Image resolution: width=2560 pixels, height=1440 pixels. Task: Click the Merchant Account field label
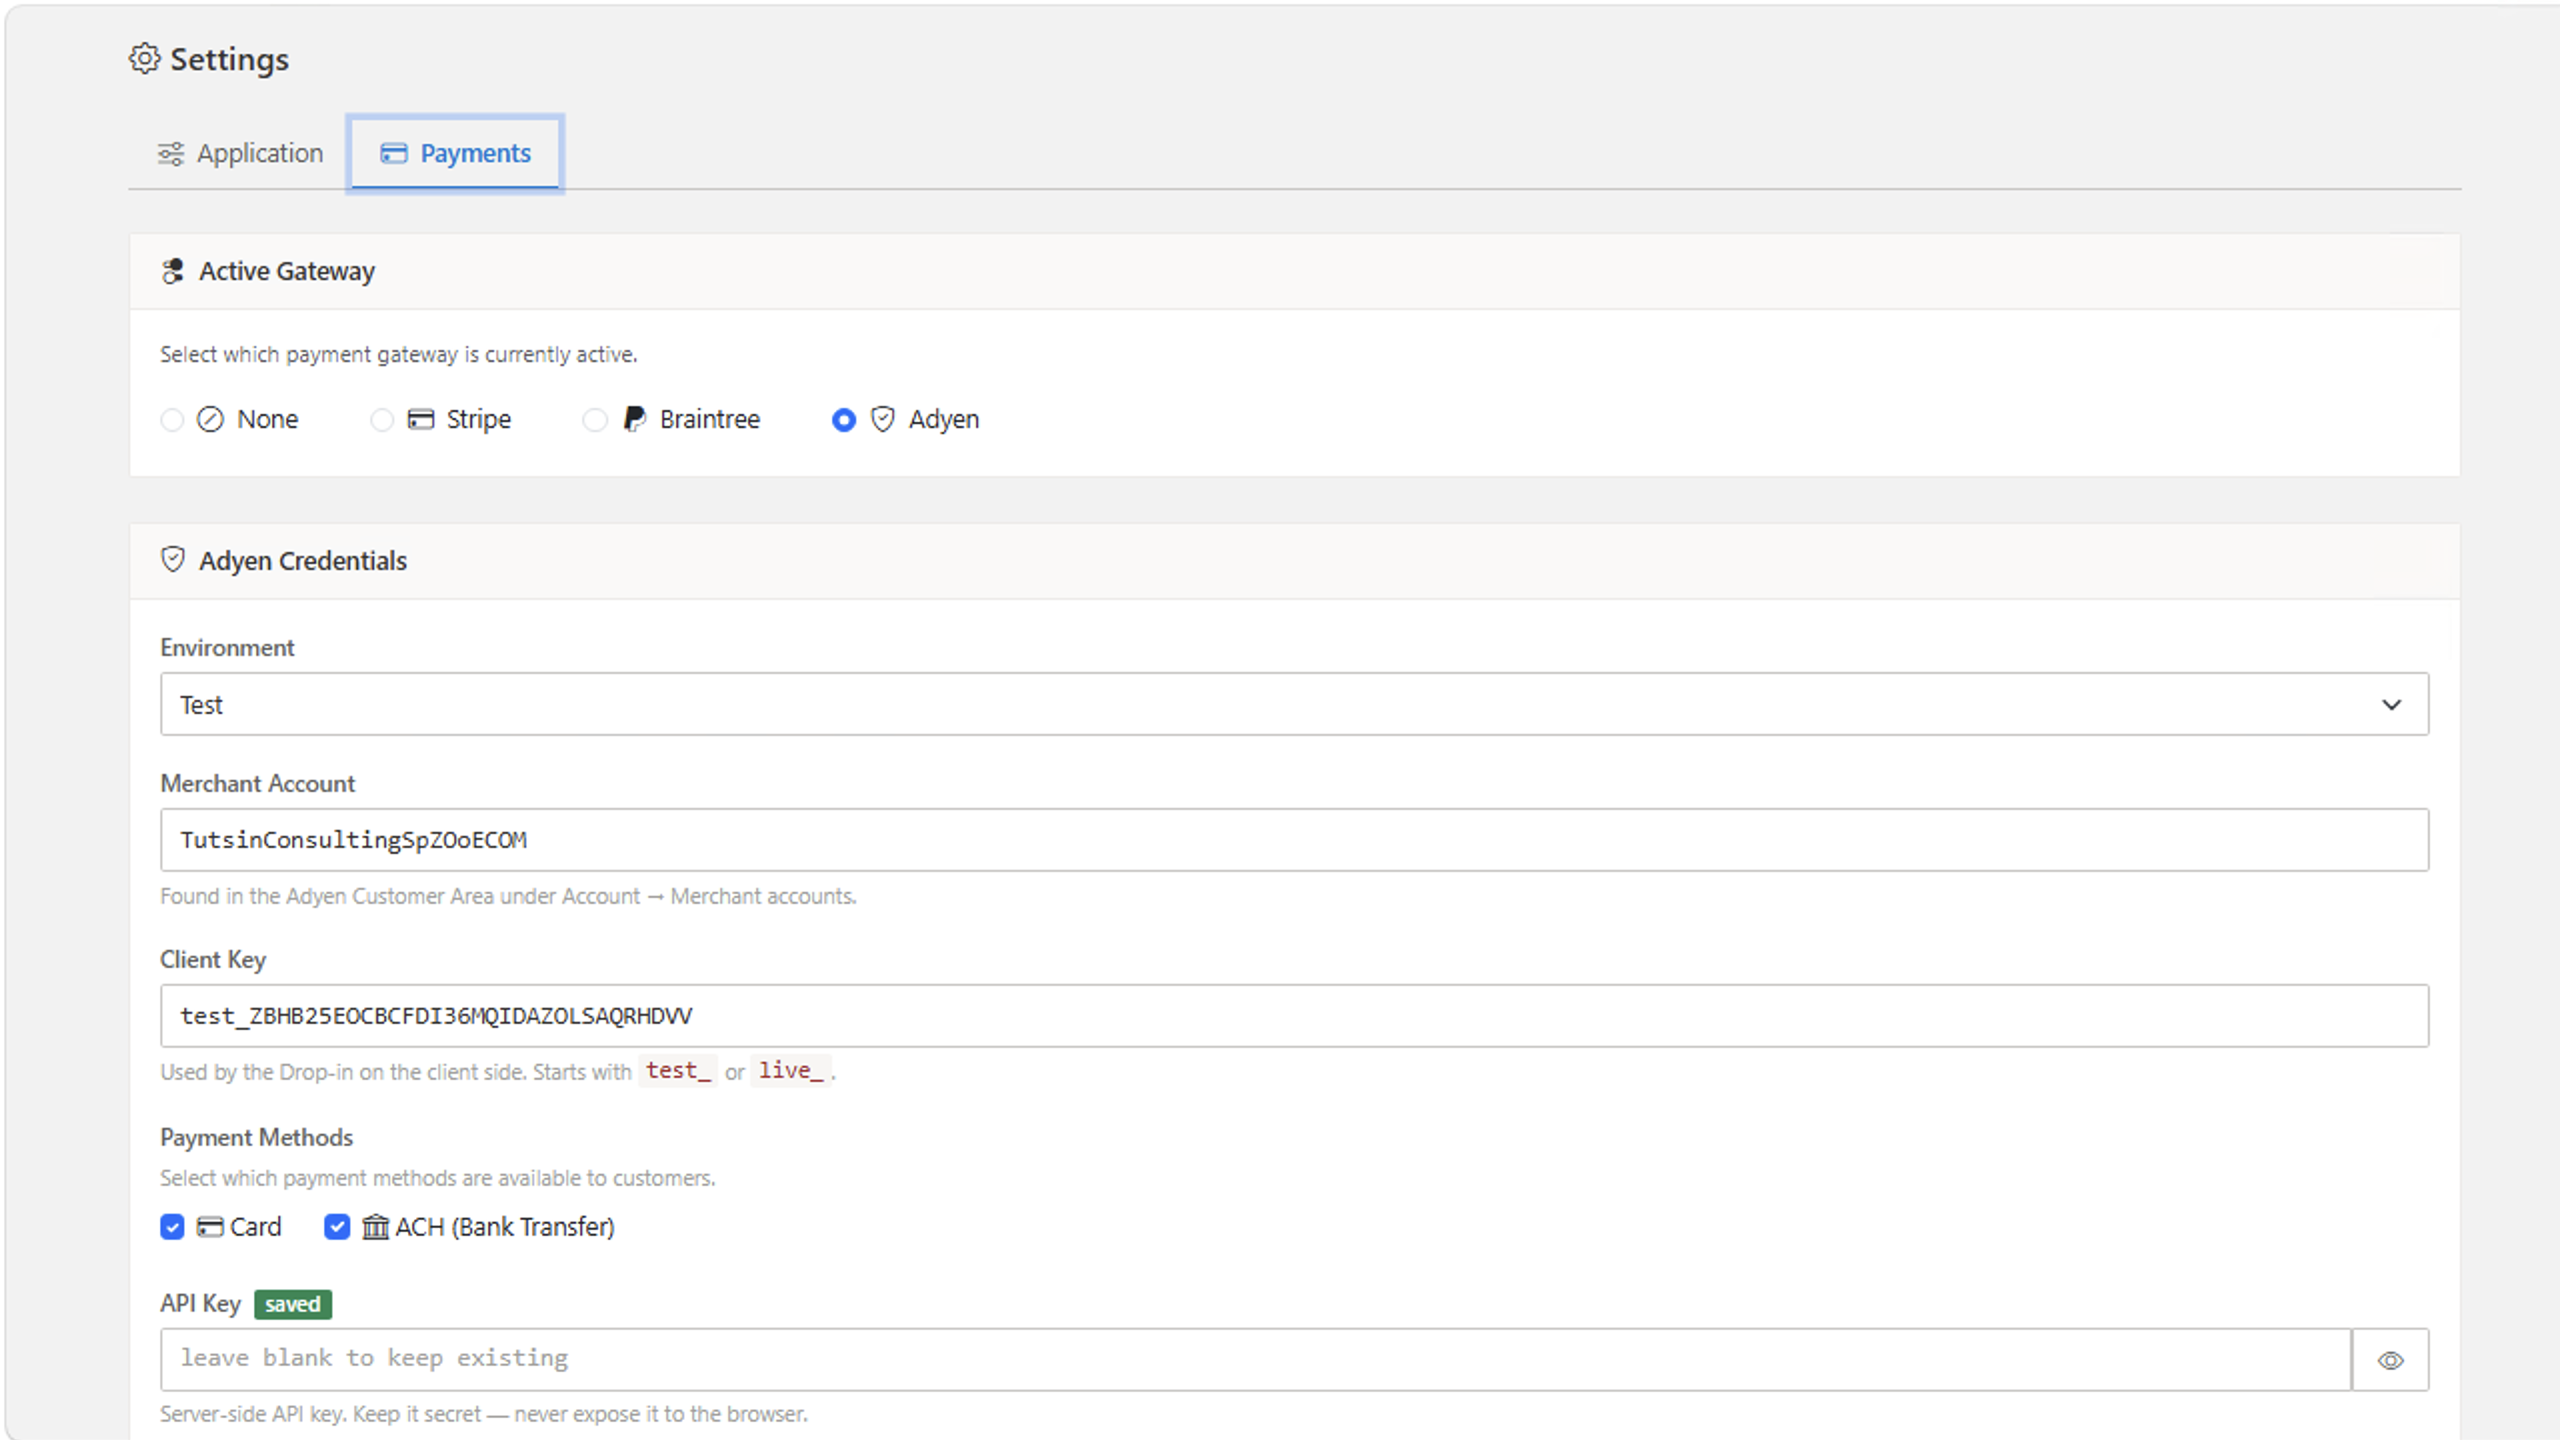pyautogui.click(x=257, y=784)
